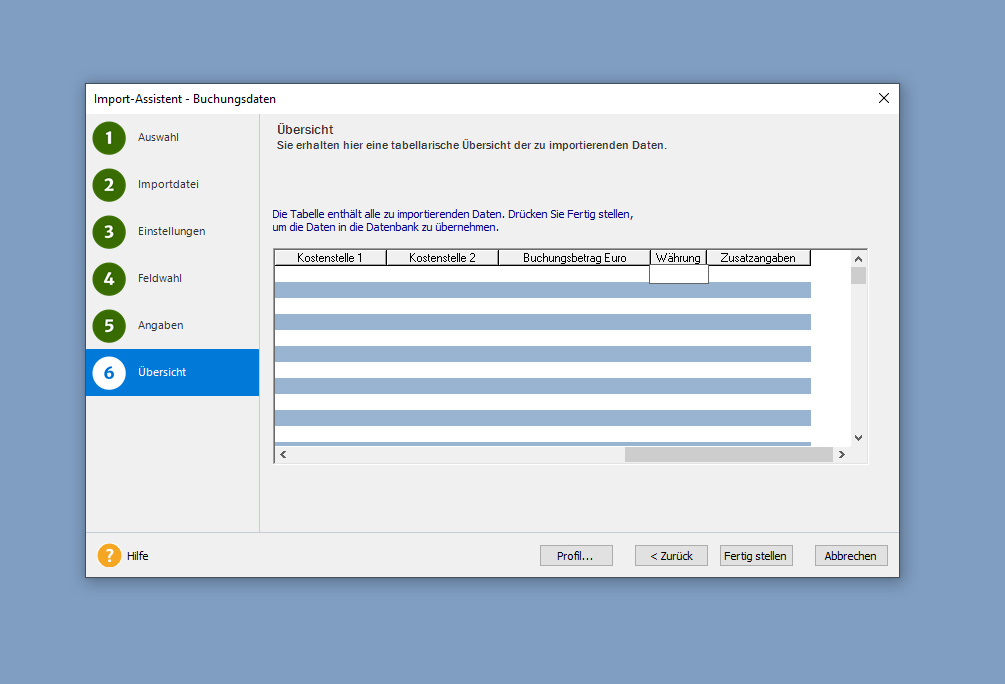
Task: Click the step 3 circle icon
Action: tap(109, 231)
